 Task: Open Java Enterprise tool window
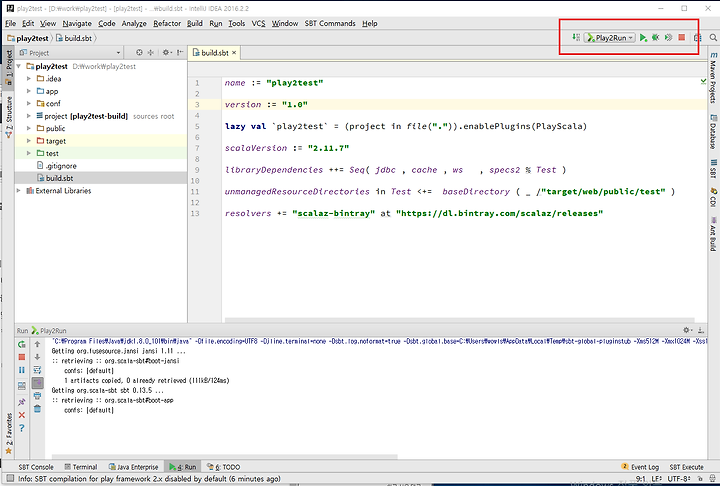pyautogui.click(x=133, y=467)
